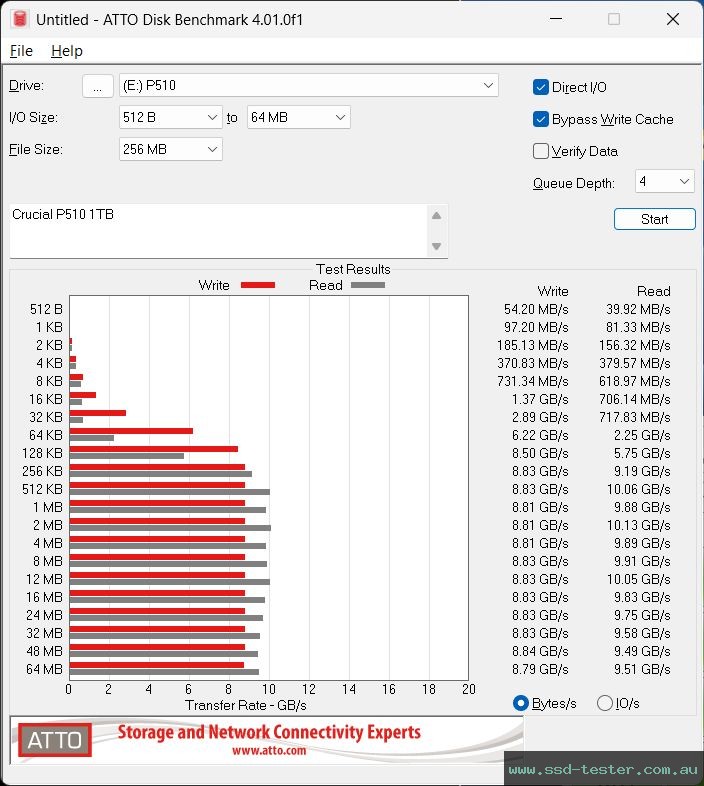Screen dimensions: 704x786
Task: Open the 64 MB maximum I/O size dropdown
Action: (x=298, y=117)
